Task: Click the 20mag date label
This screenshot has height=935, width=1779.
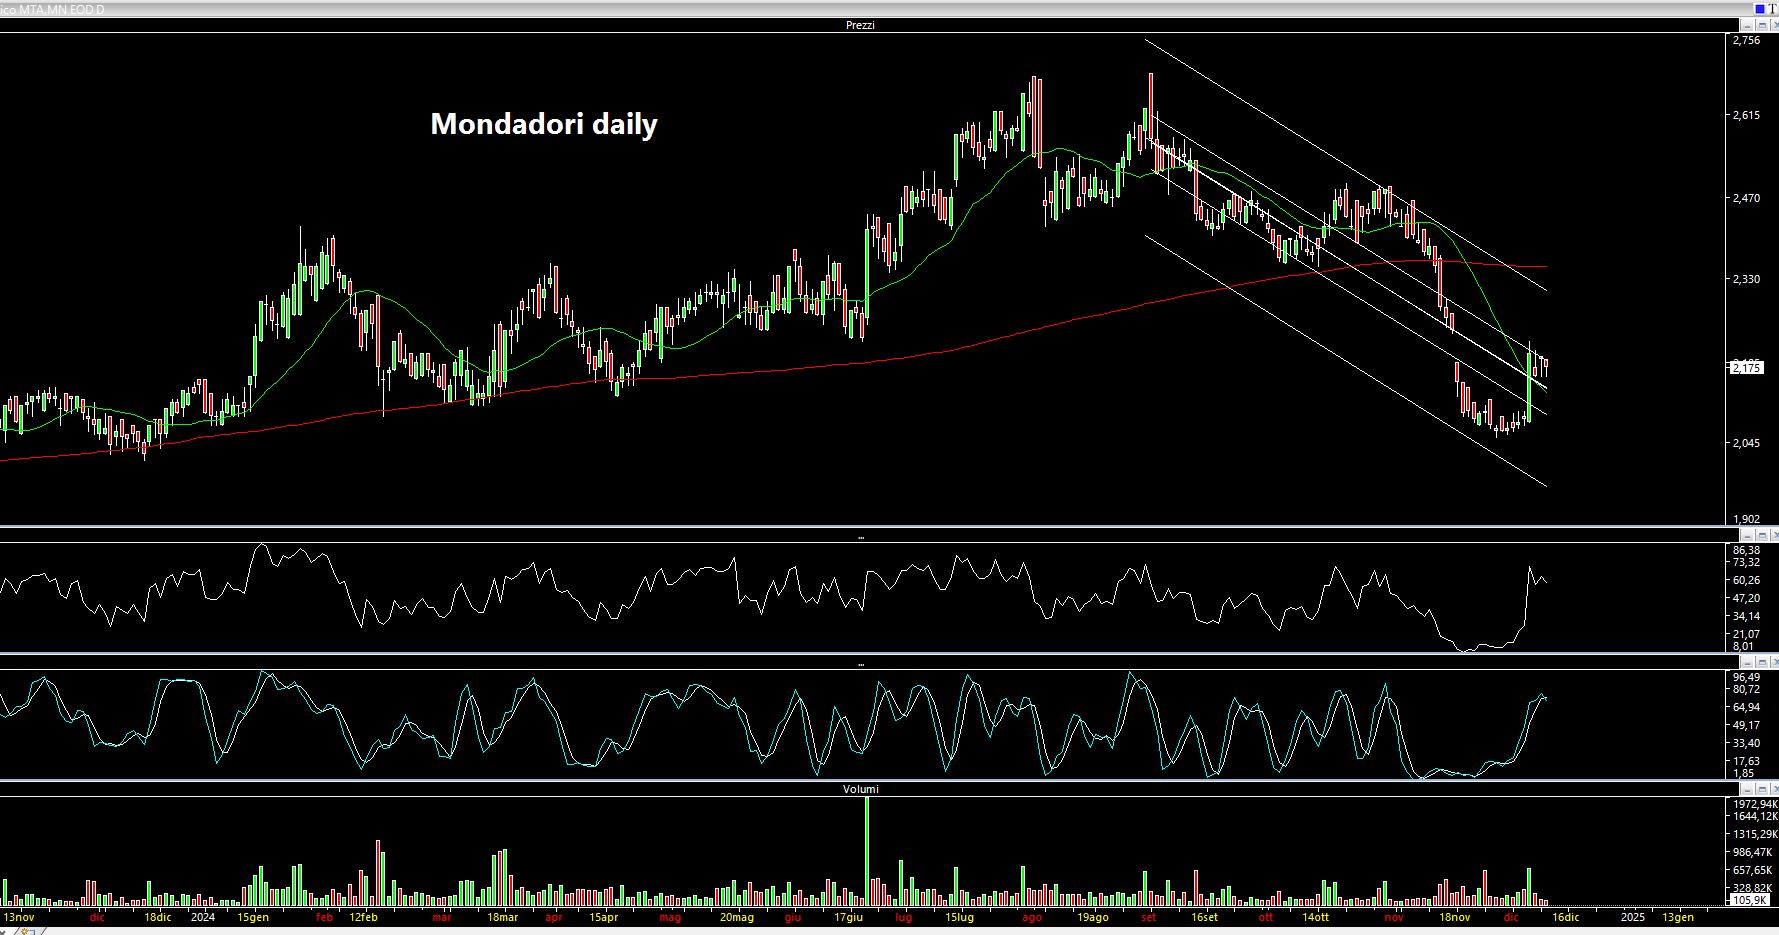Action: pyautogui.click(x=737, y=917)
